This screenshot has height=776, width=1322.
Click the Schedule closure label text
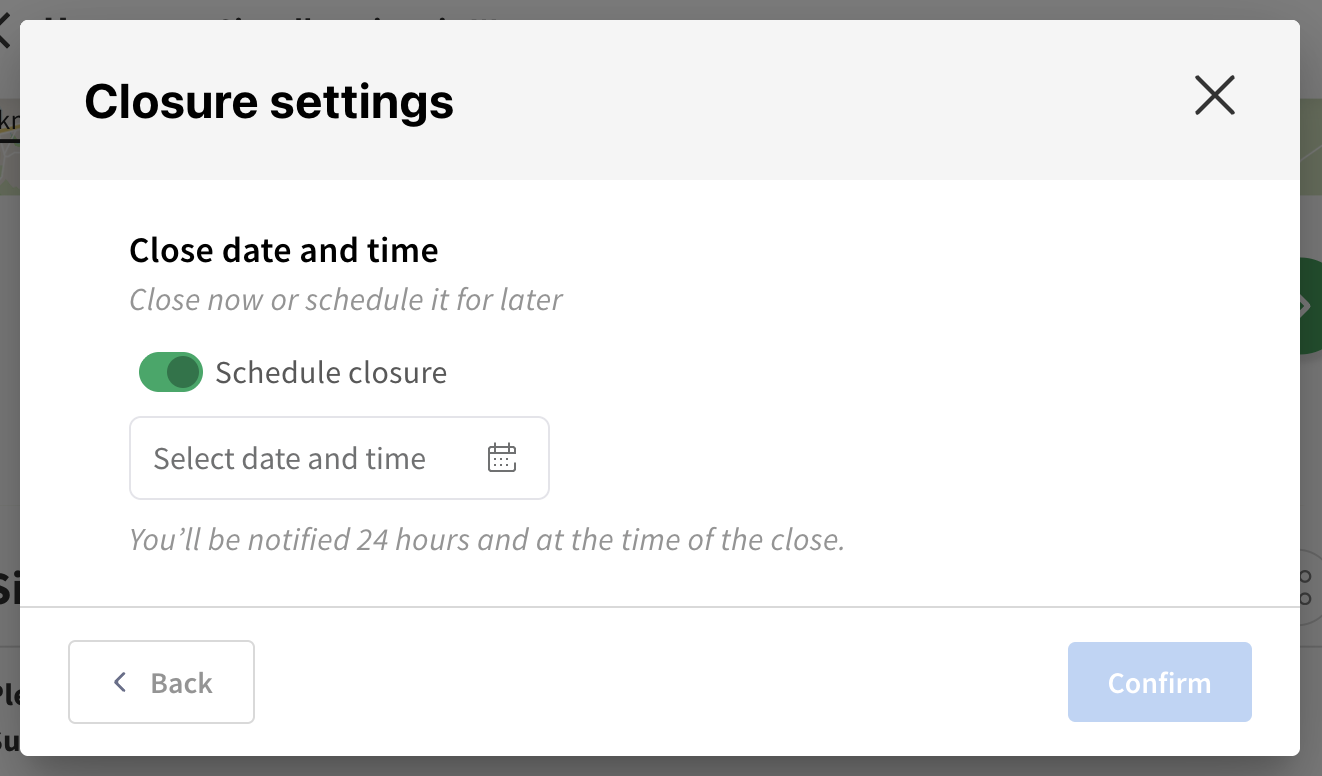point(331,372)
